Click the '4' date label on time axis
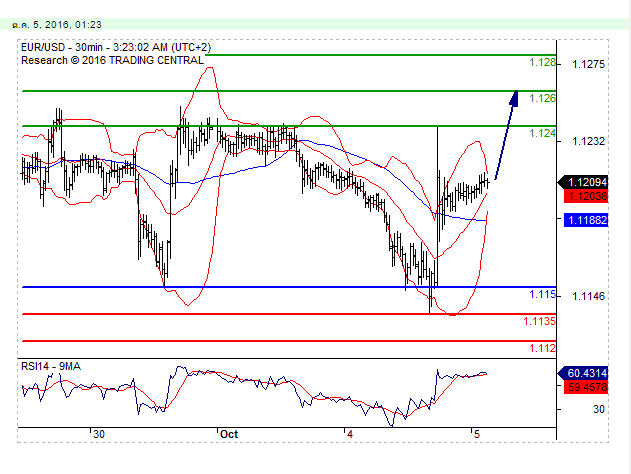 pos(350,435)
